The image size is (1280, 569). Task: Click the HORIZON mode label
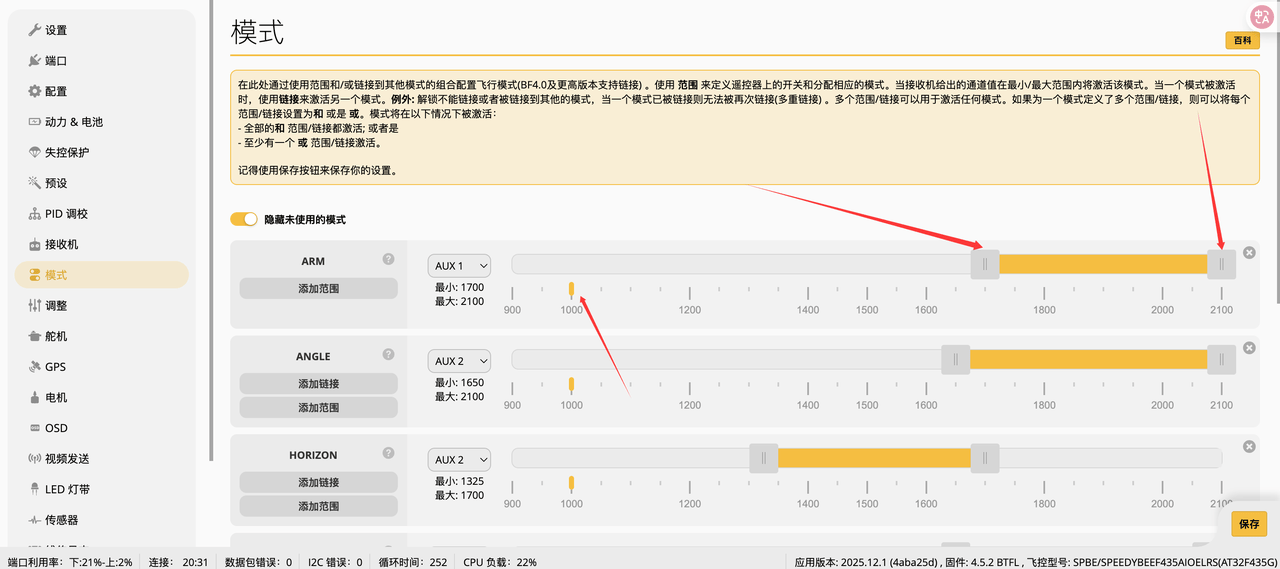click(313, 455)
